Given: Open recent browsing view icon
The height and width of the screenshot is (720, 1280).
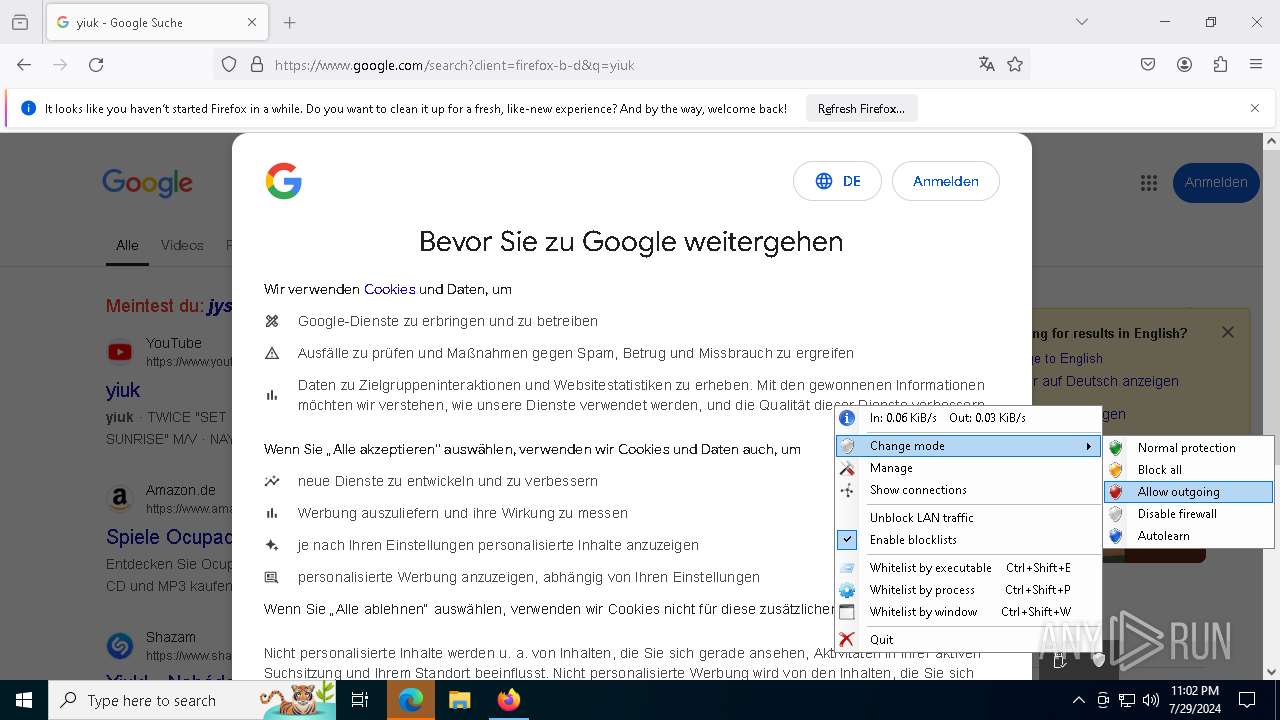Looking at the screenshot, I should (x=20, y=22).
